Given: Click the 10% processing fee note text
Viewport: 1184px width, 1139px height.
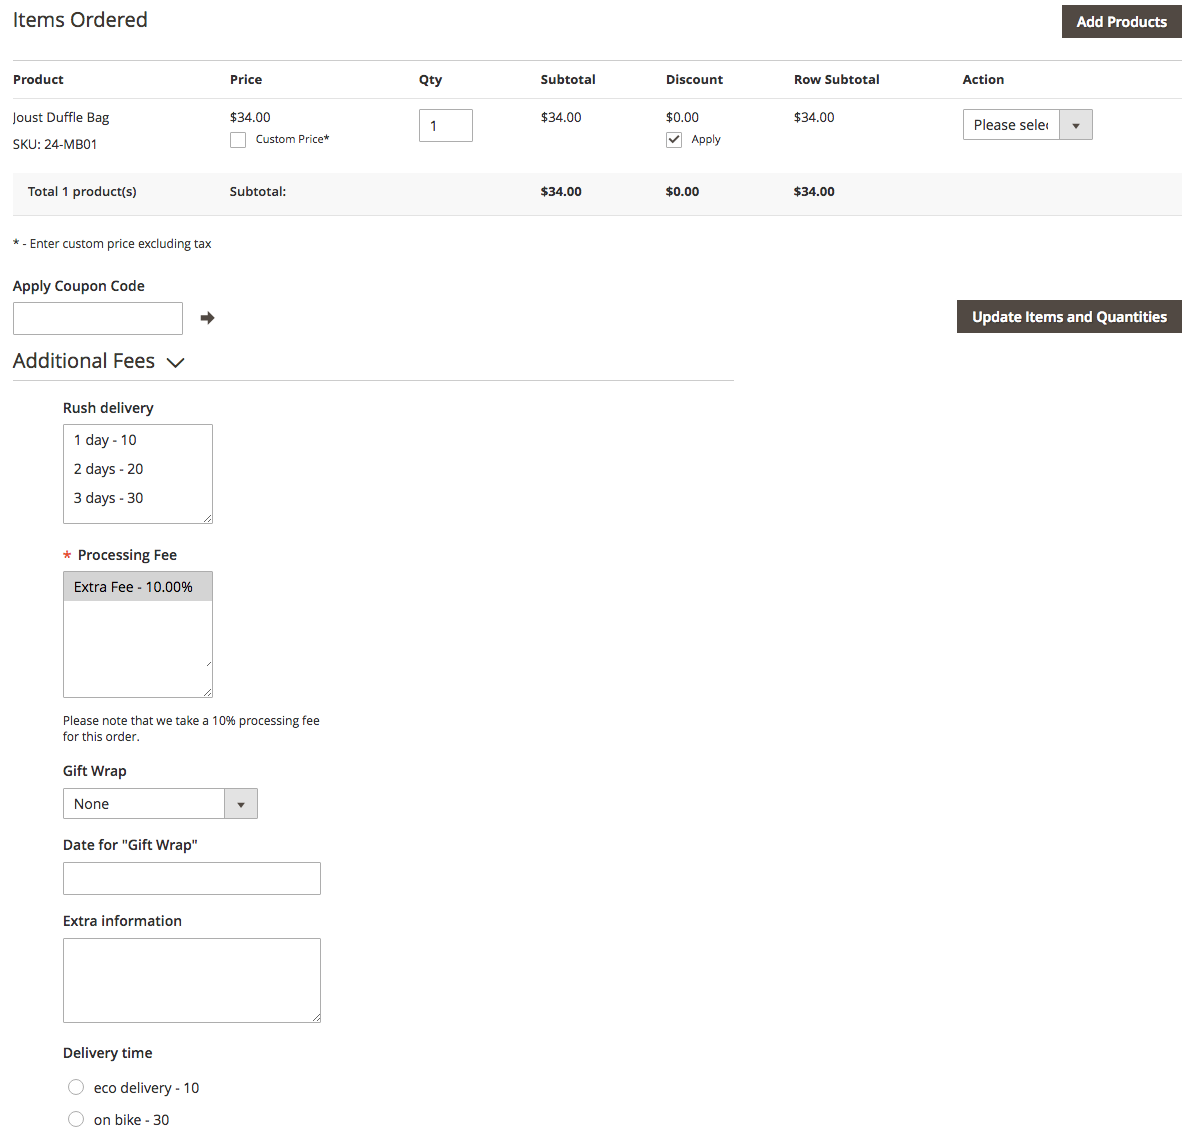Looking at the screenshot, I should 191,728.
